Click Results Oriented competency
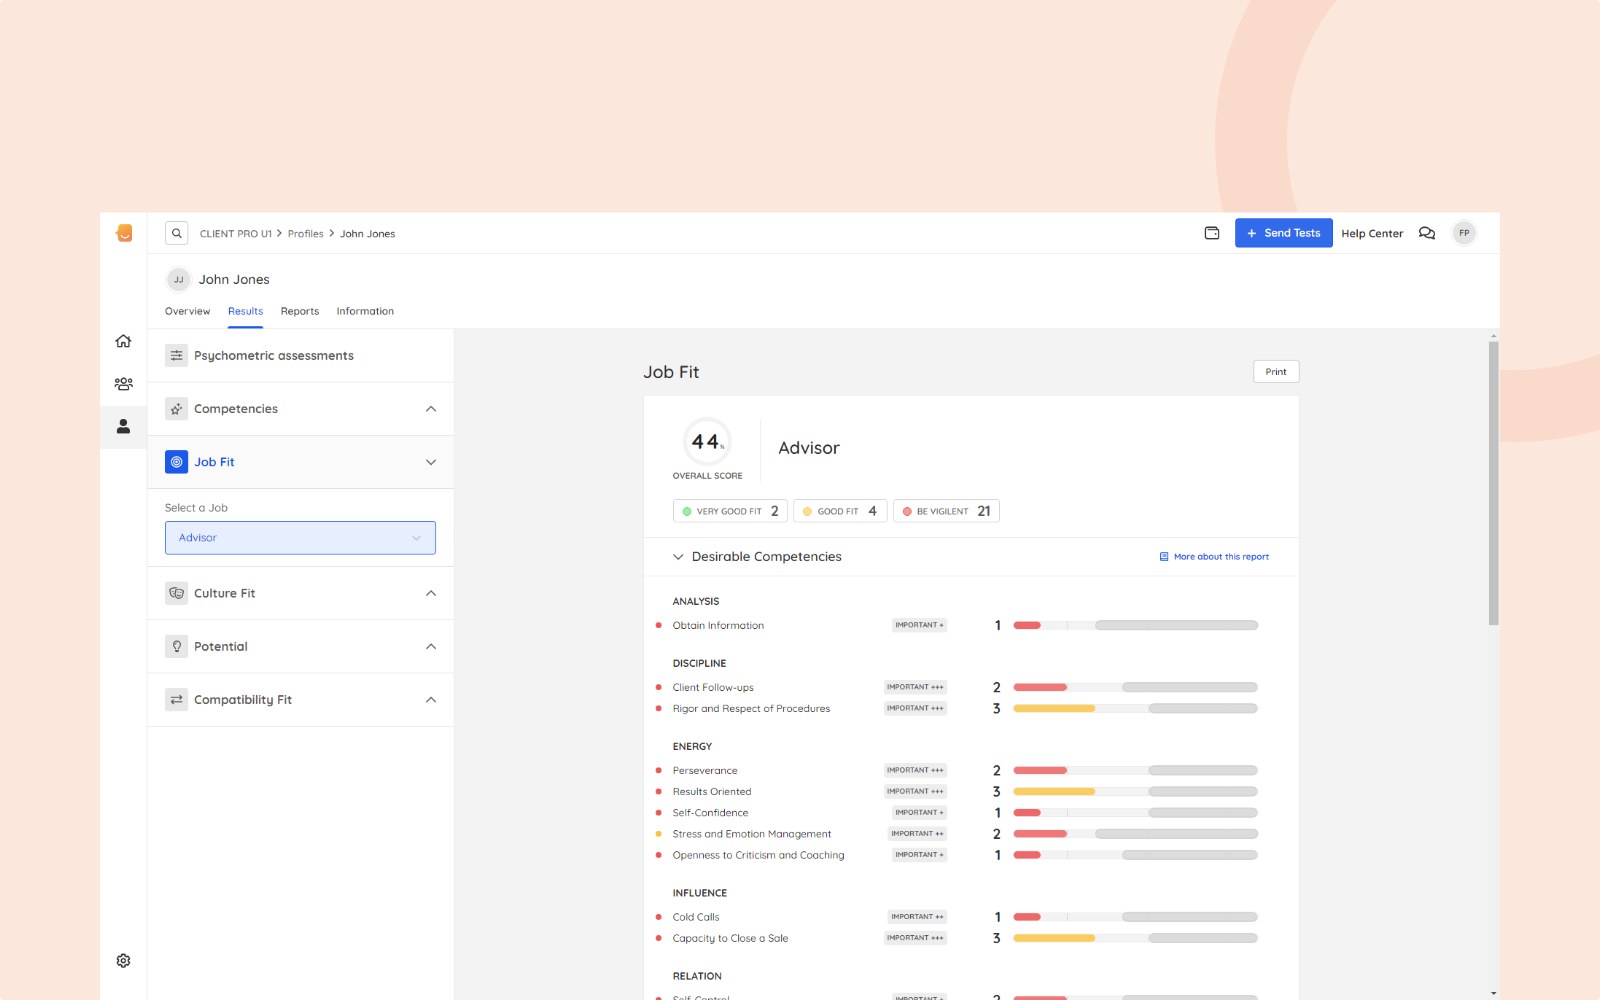Image resolution: width=1600 pixels, height=1000 pixels. (x=712, y=791)
